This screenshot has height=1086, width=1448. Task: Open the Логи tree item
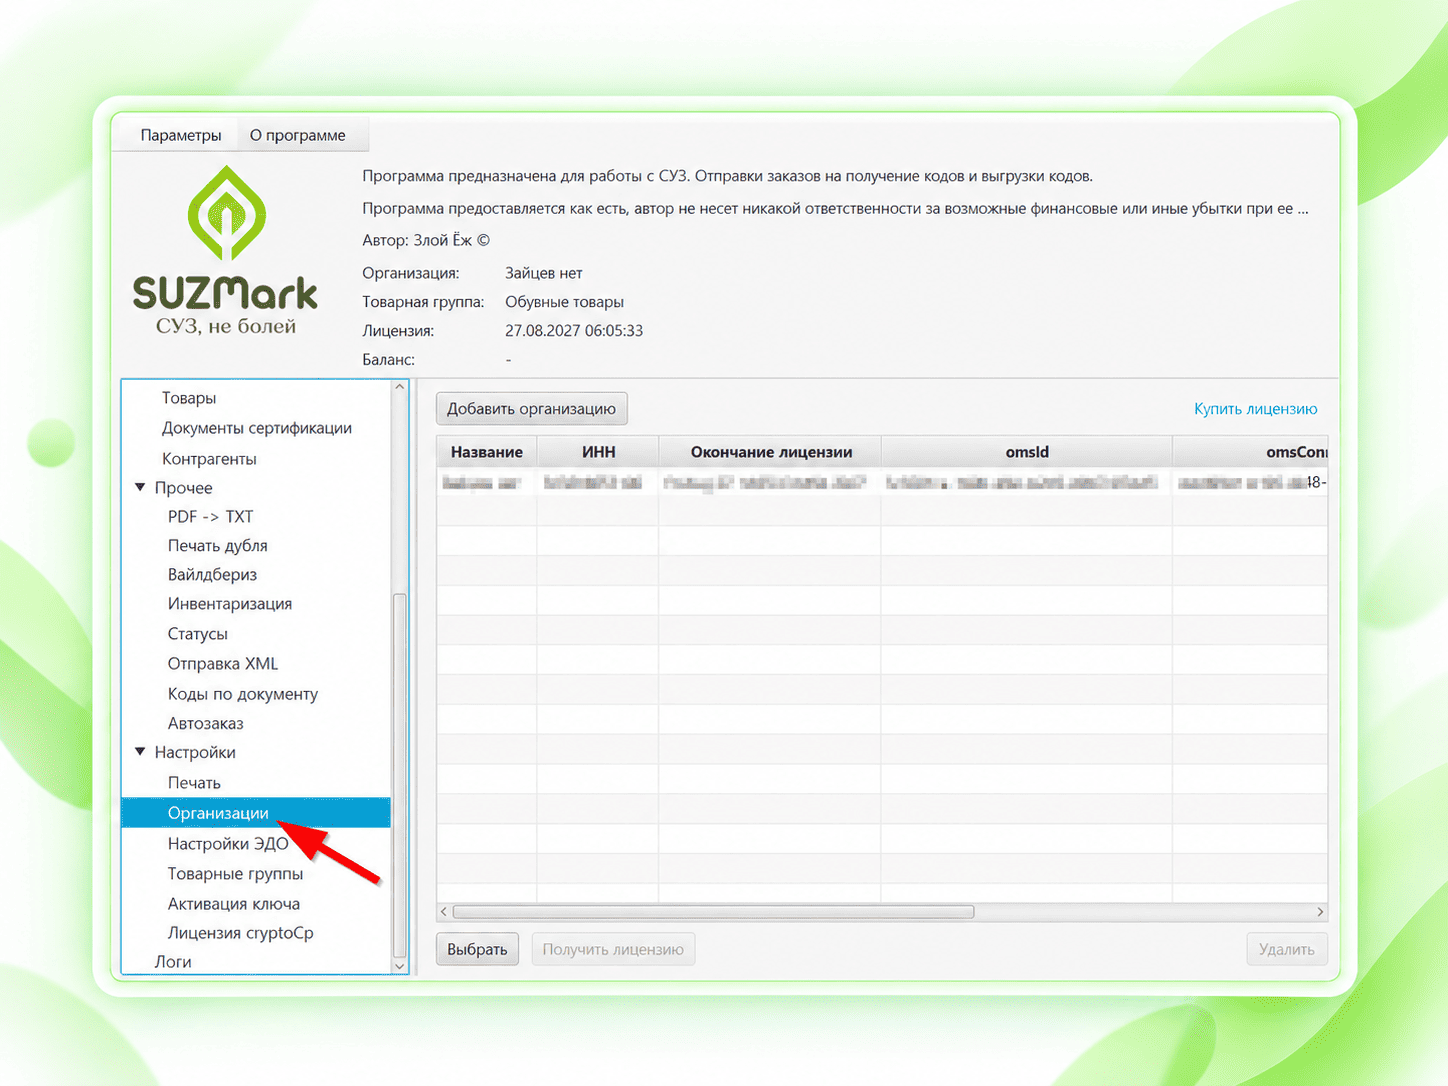coord(173,962)
